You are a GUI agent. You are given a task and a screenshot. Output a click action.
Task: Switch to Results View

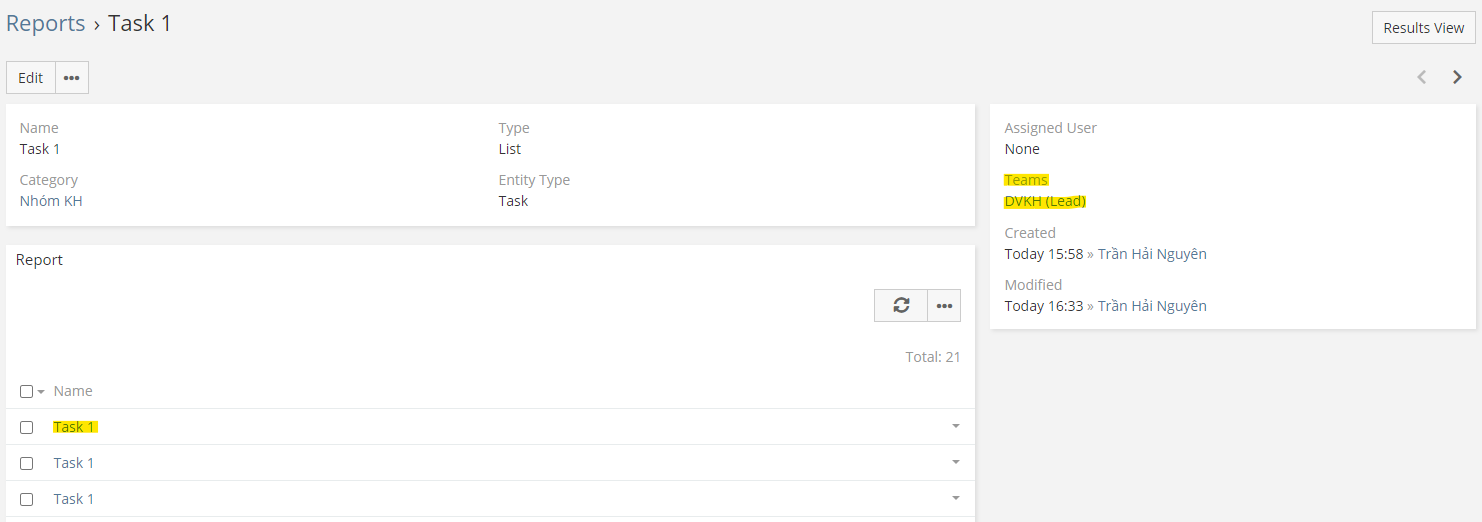click(1423, 28)
